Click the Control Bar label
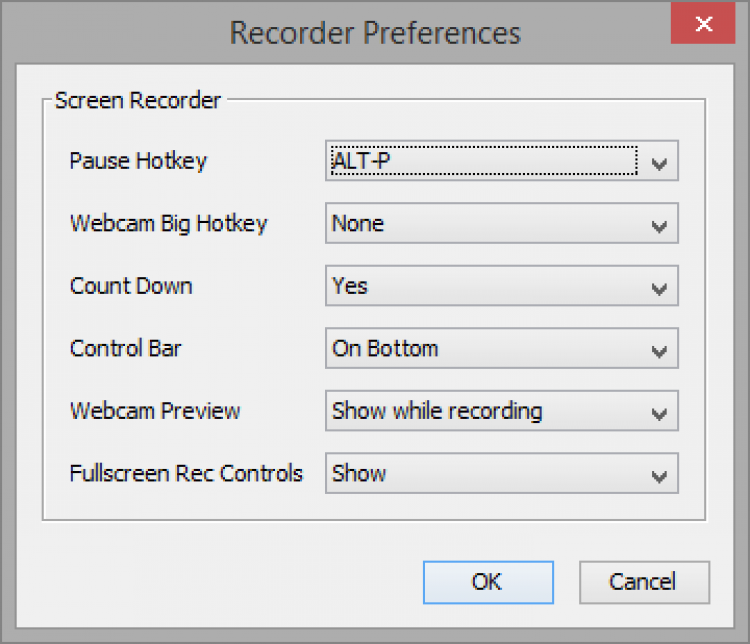750x644 pixels. pyautogui.click(x=126, y=349)
